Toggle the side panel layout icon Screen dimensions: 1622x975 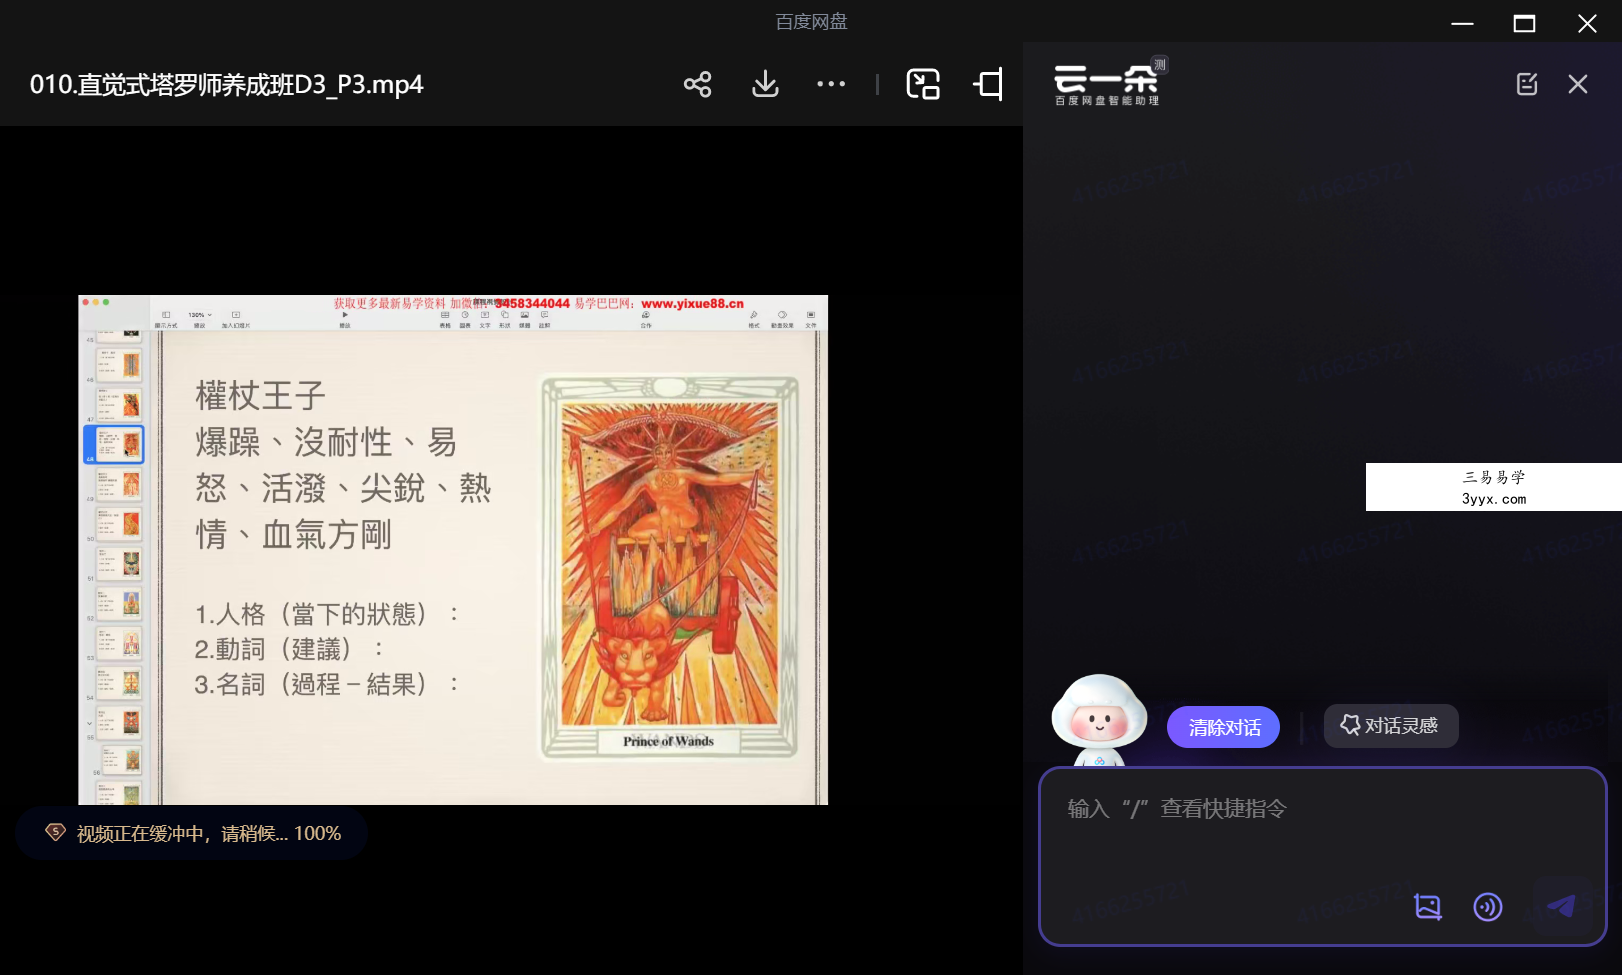[x=988, y=84]
